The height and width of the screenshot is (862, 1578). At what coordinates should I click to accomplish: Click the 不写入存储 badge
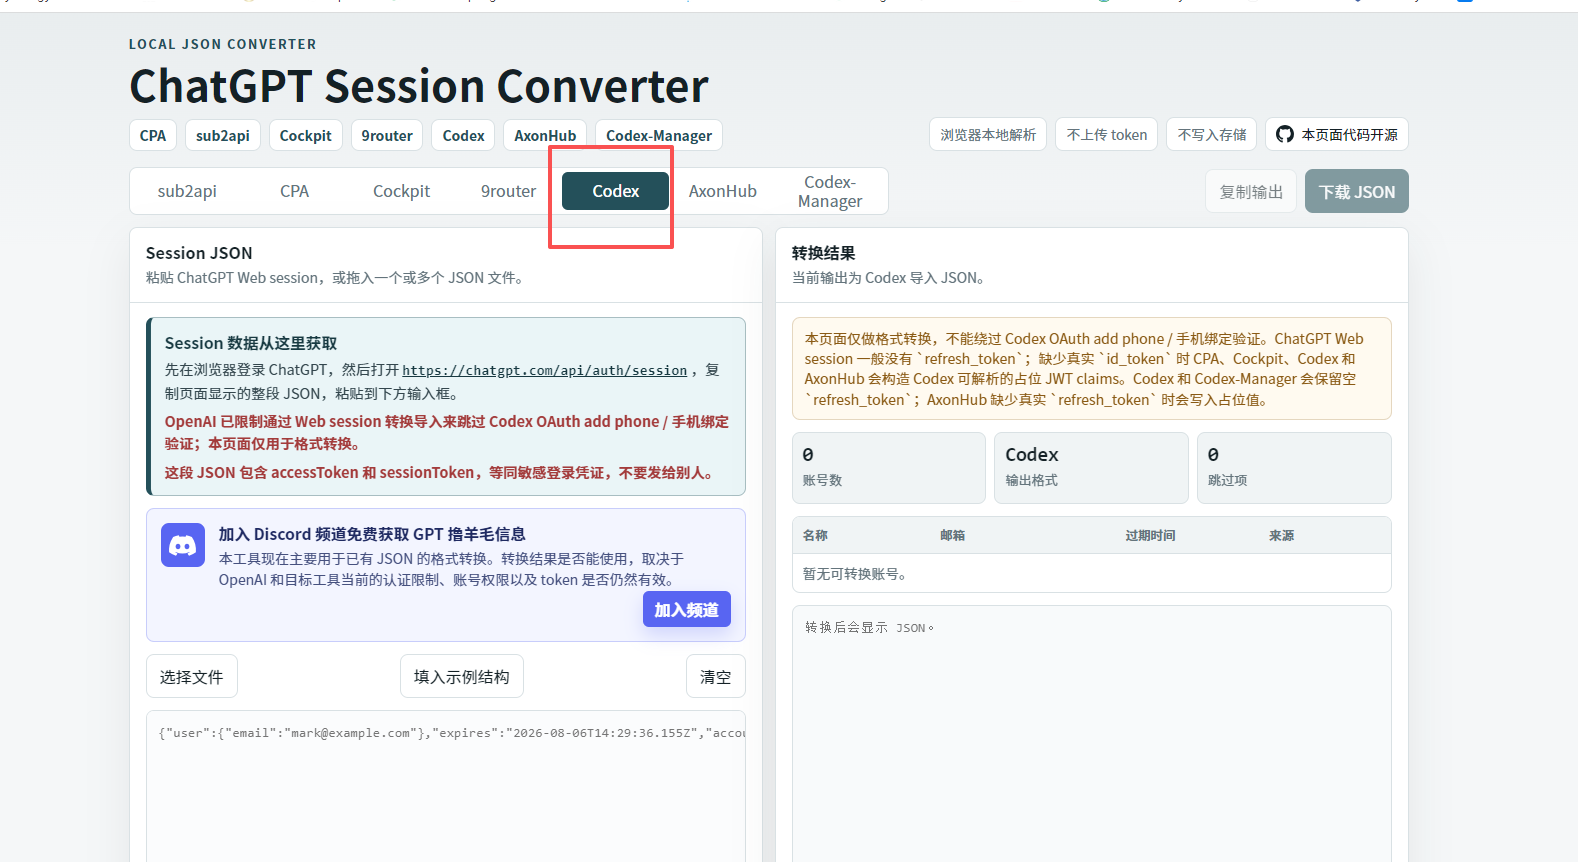point(1212,134)
